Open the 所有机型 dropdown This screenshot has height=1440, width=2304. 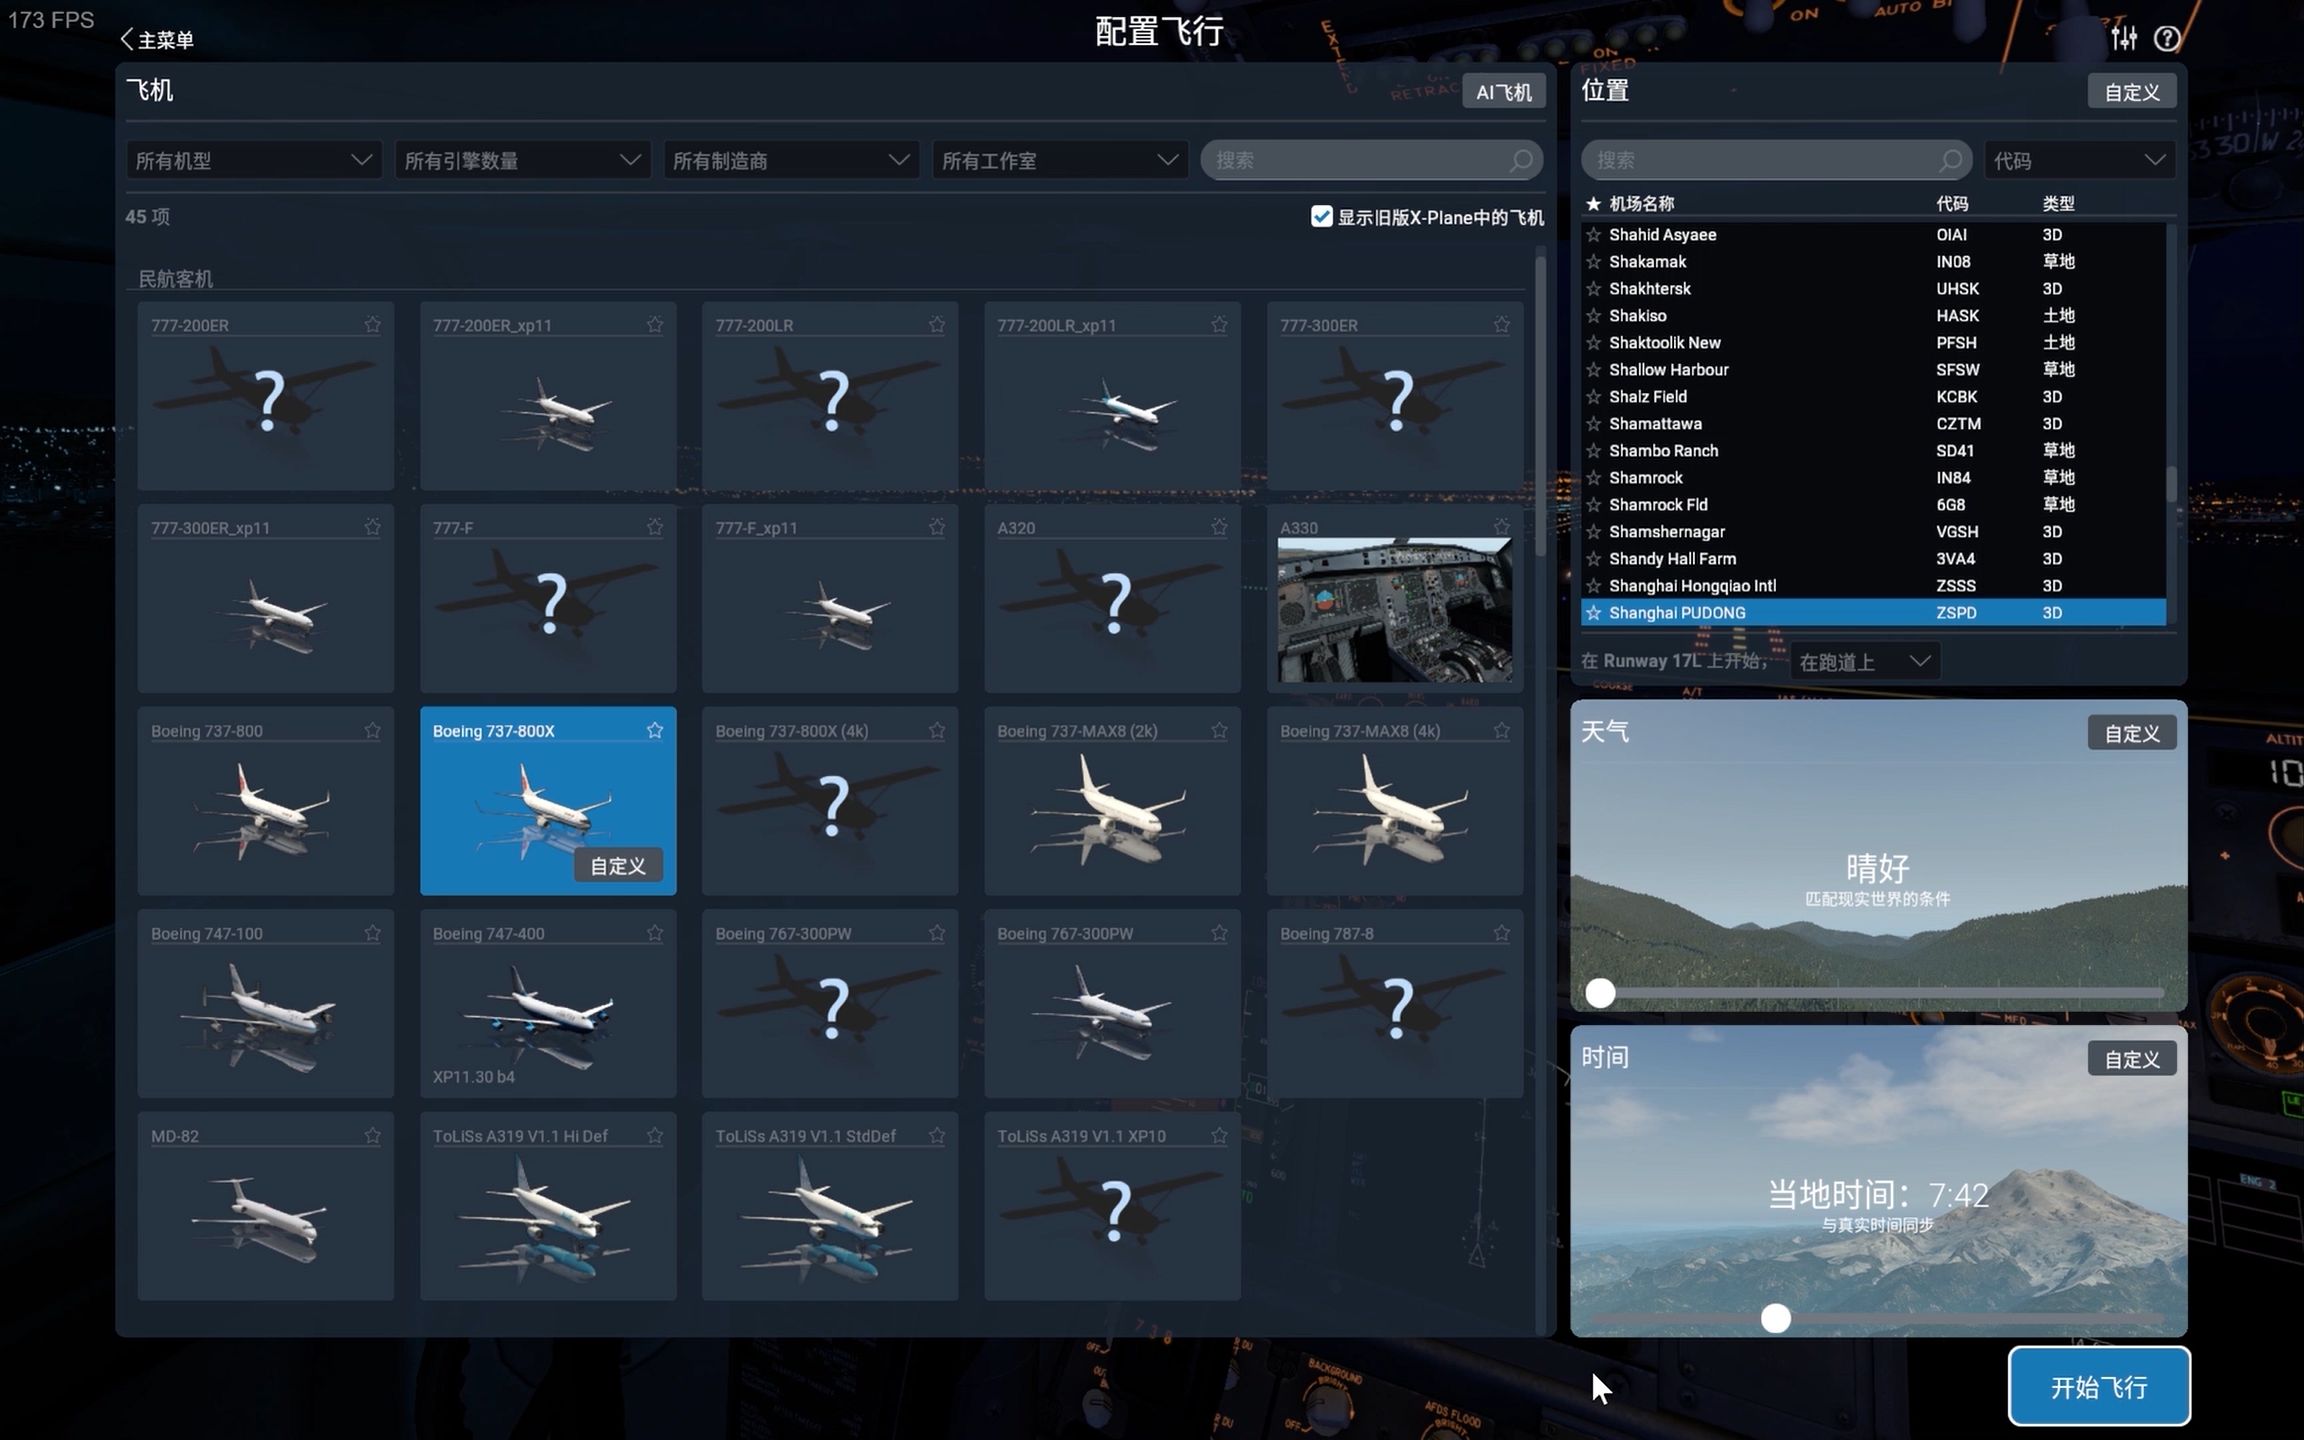pos(254,160)
